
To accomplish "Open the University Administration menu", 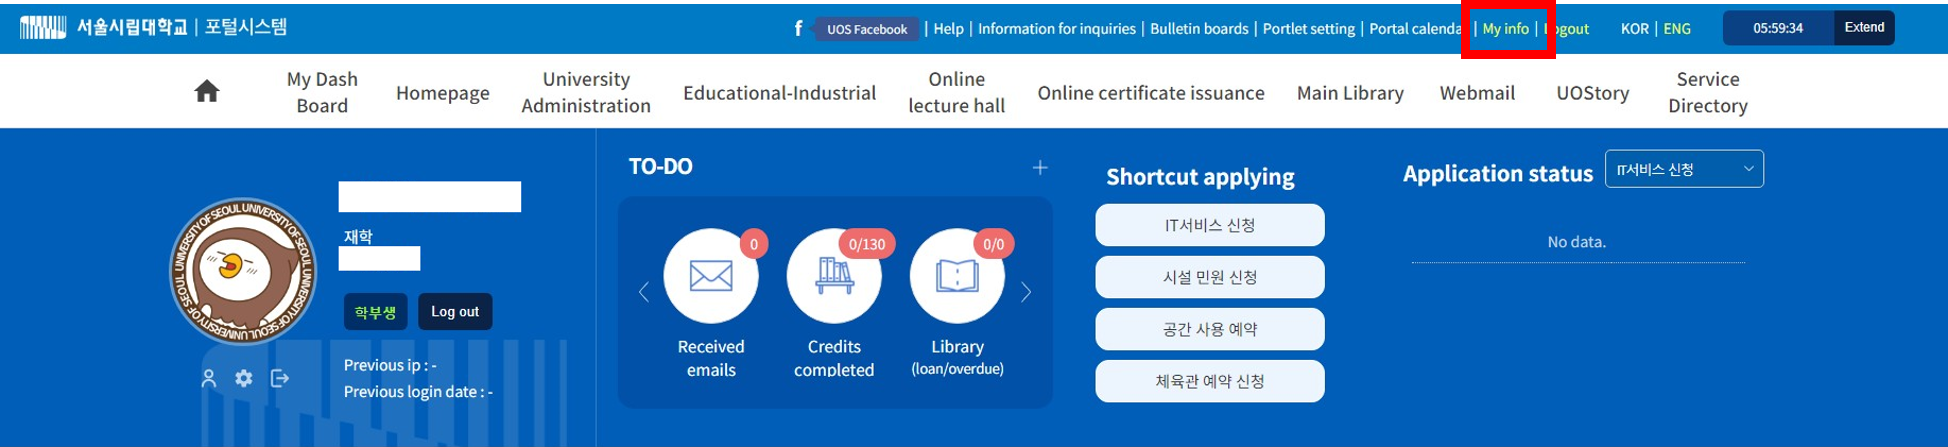I will pyautogui.click(x=586, y=92).
